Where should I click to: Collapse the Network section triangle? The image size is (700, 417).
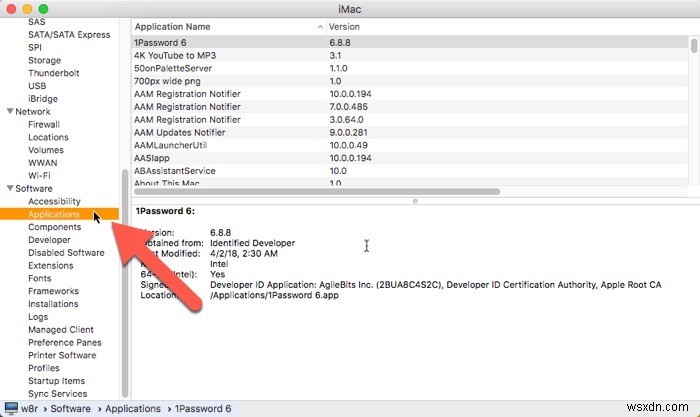pyautogui.click(x=10, y=111)
